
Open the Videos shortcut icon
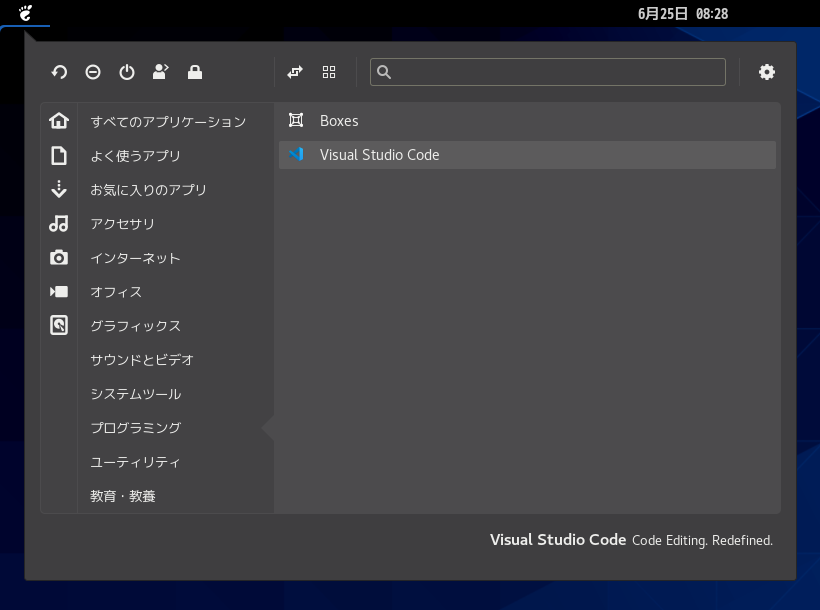[59, 291]
